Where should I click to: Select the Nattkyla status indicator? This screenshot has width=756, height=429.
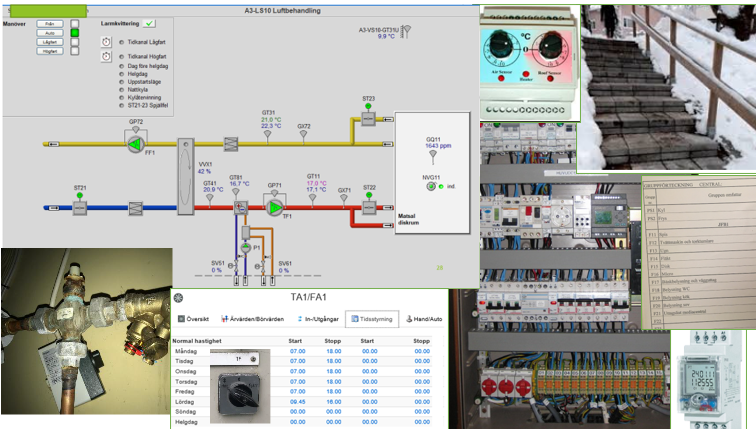pos(122,90)
